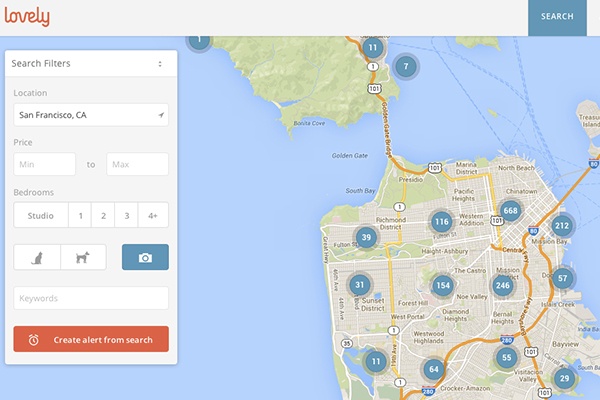Click the Haight-Ashbury map label

445,251
